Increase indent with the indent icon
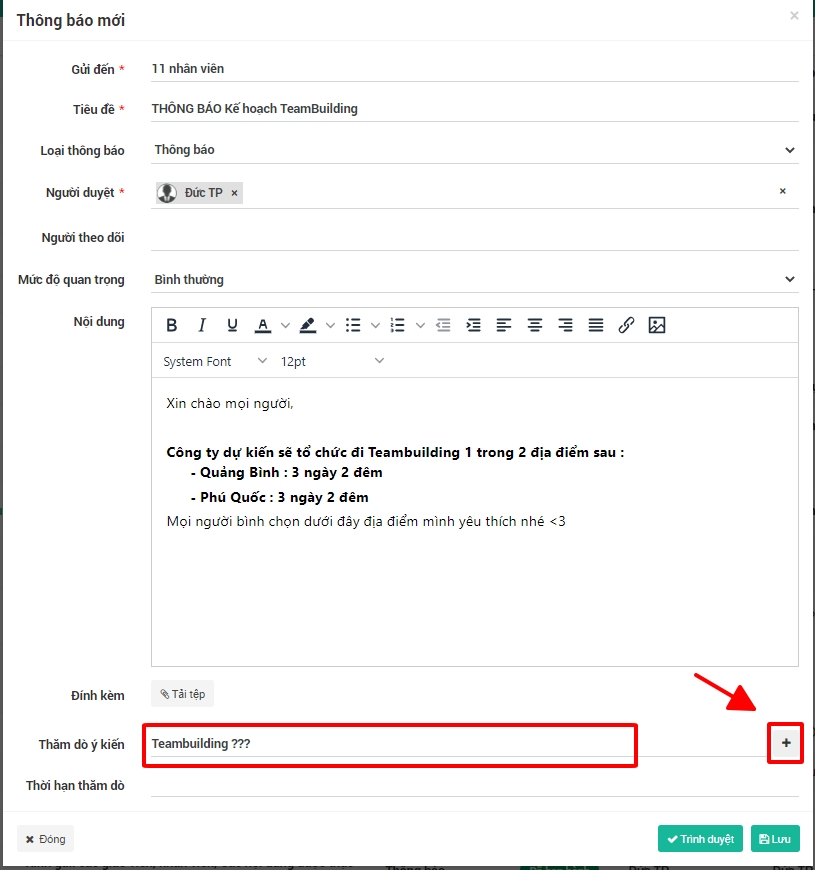815x870 pixels. [474, 325]
